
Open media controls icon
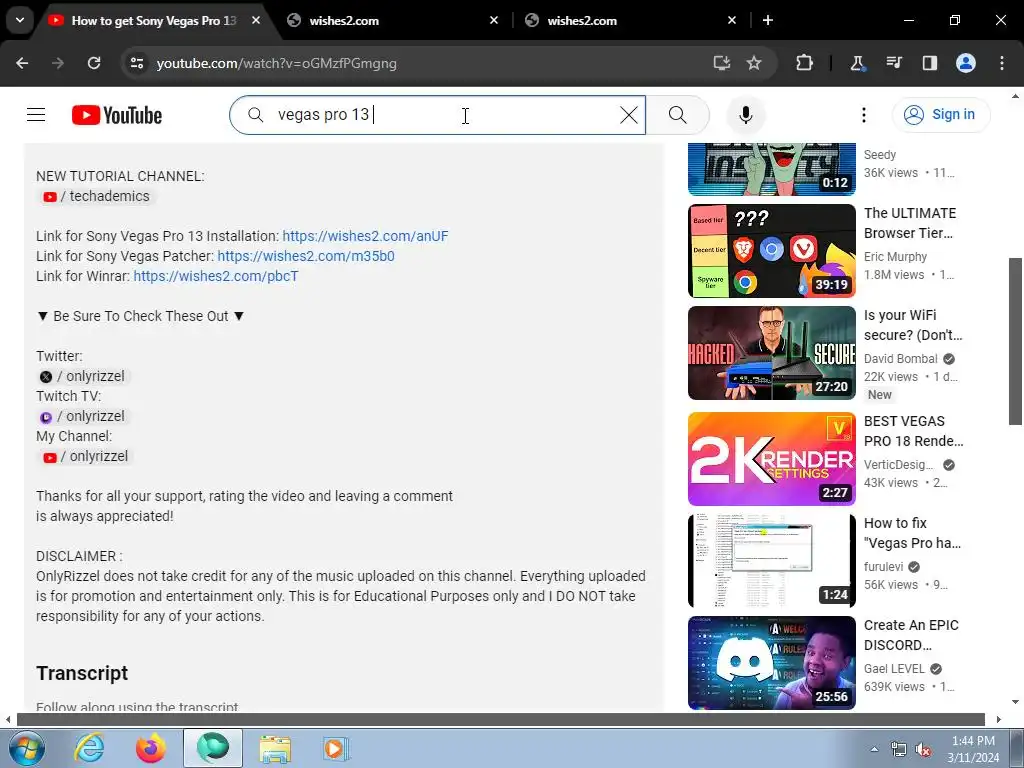pos(893,63)
